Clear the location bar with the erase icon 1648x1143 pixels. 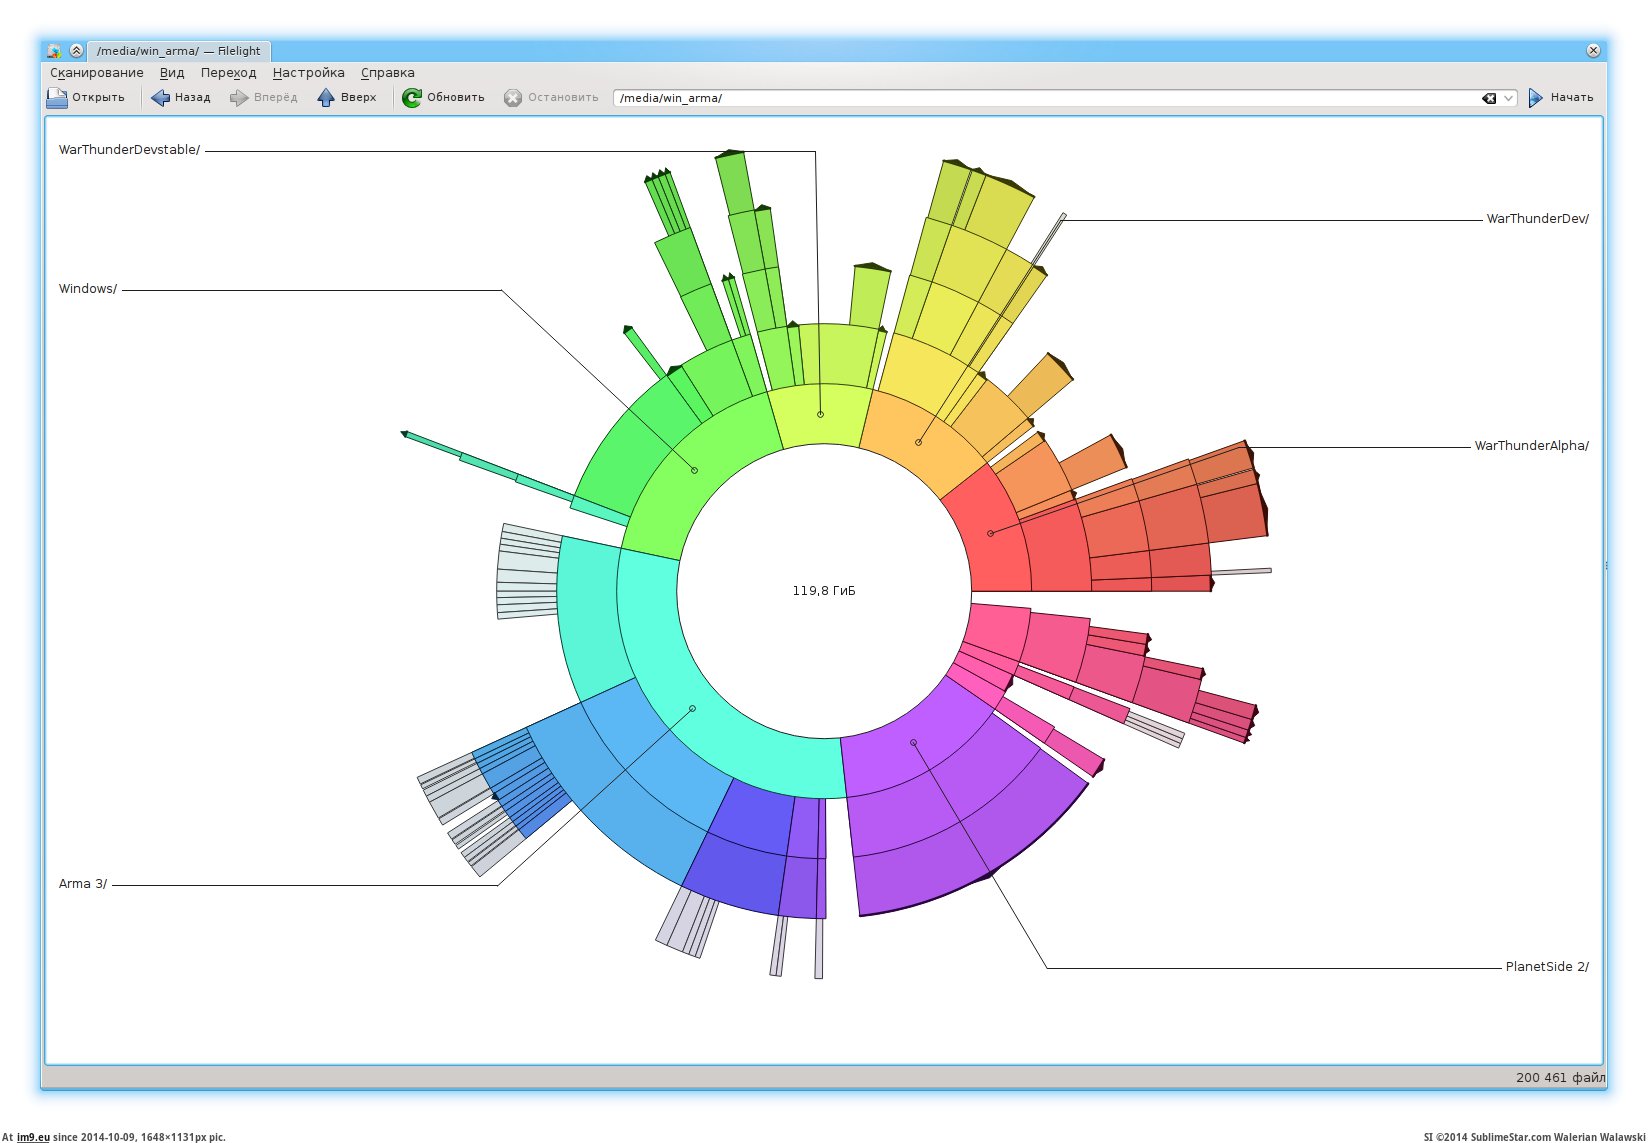pyautogui.click(x=1489, y=98)
